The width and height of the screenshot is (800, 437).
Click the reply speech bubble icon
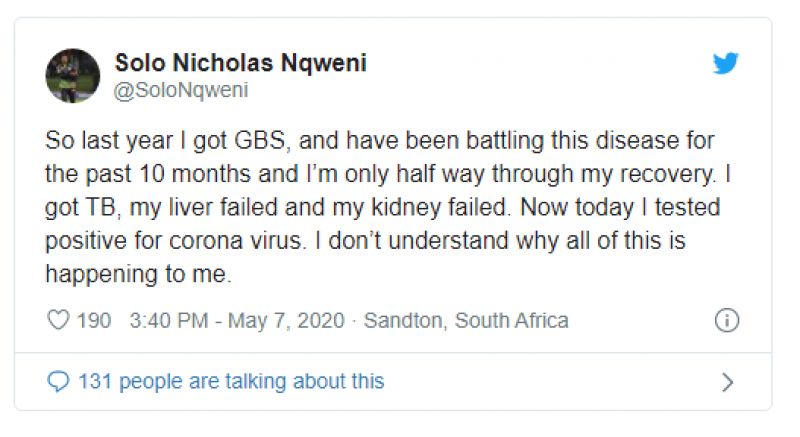pos(59,381)
